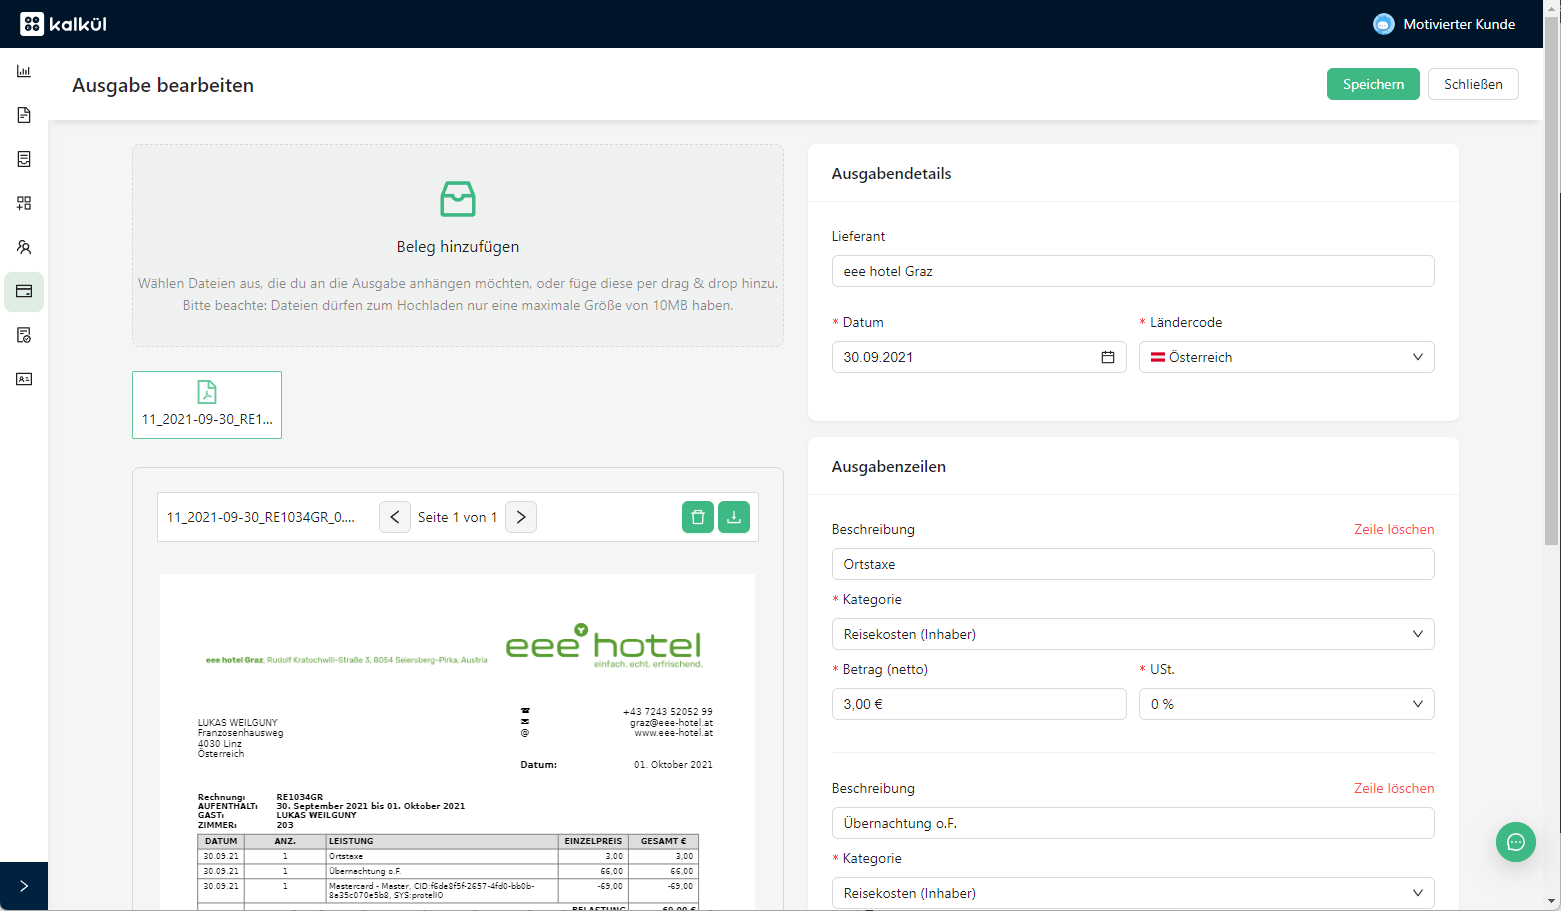Open the Kategorie dropdown for Ortstaxe
1561x911 pixels.
tap(1132, 634)
